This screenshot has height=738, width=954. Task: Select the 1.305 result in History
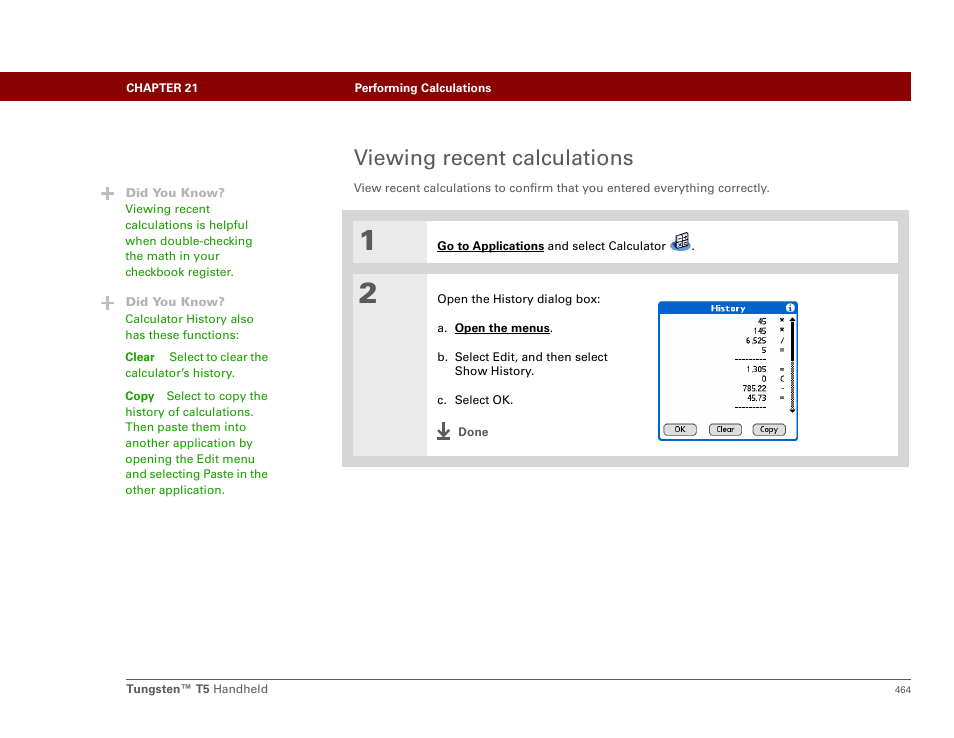pos(756,369)
